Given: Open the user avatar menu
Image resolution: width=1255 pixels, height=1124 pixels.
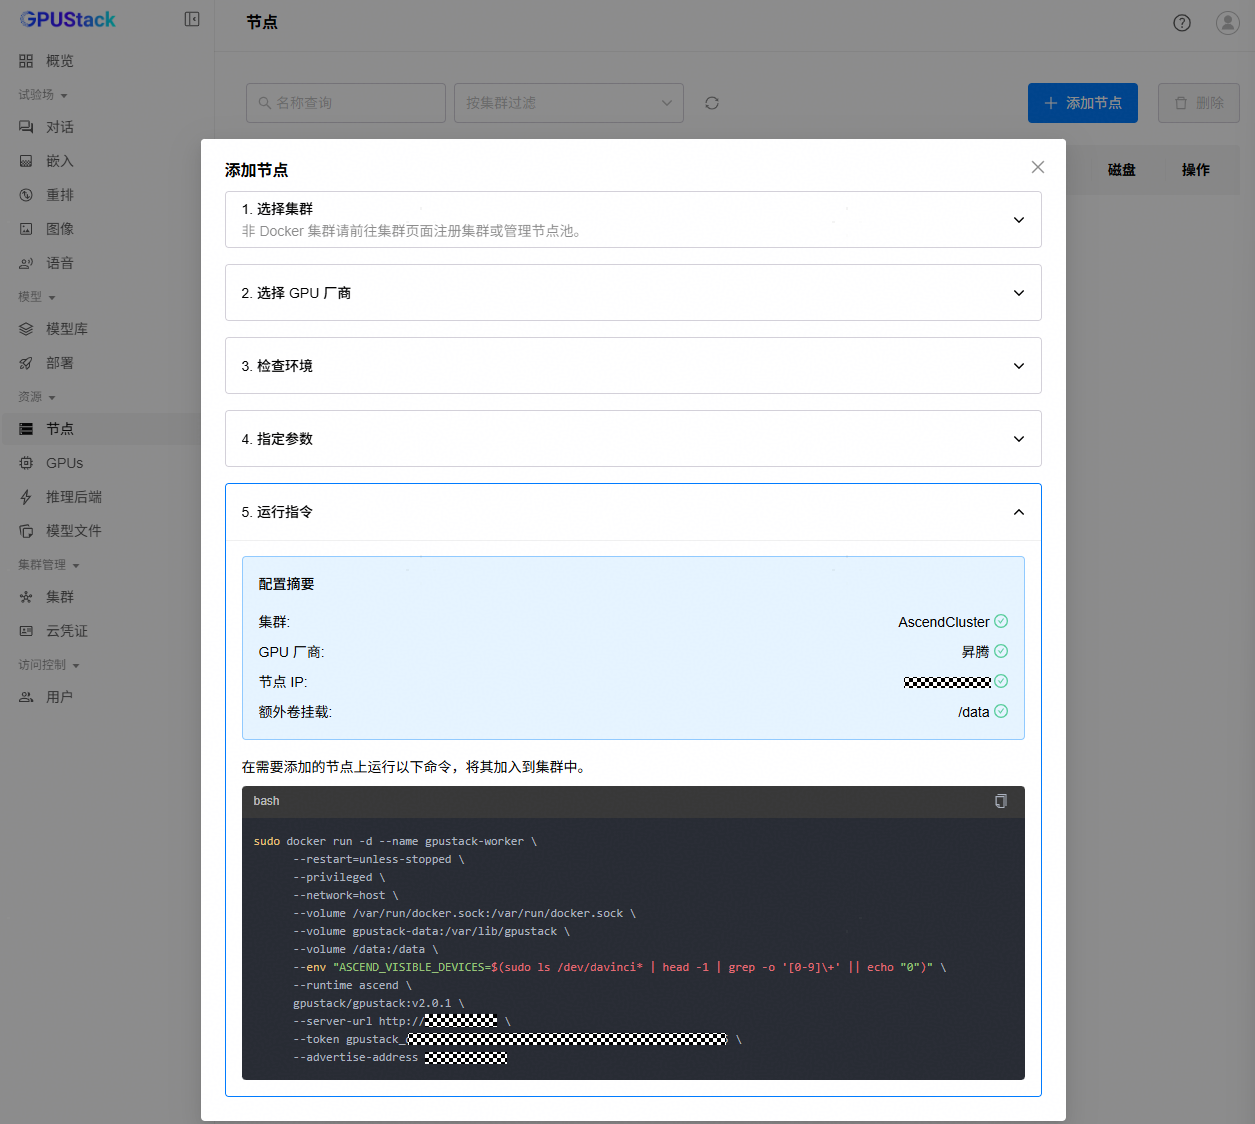Looking at the screenshot, I should (1227, 23).
